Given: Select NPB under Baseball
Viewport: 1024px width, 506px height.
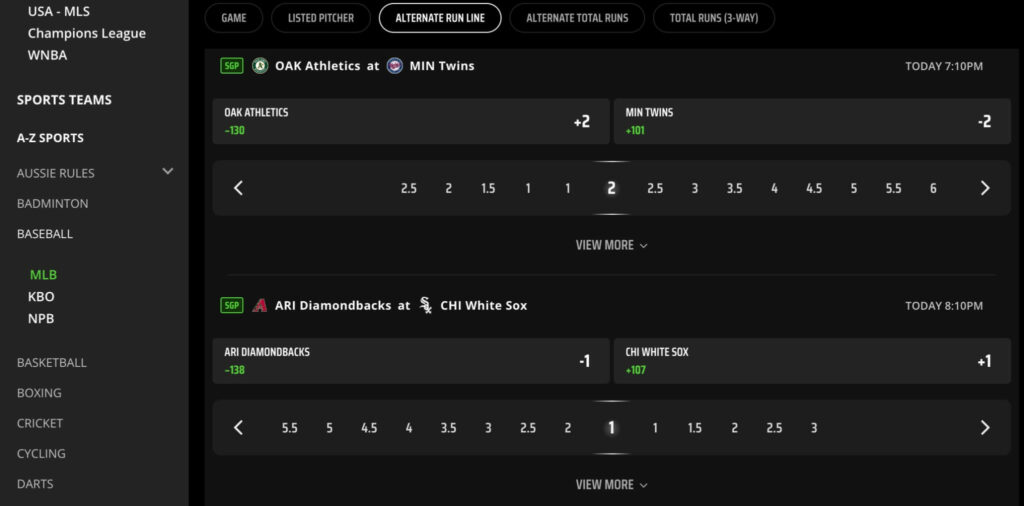Looking at the screenshot, I should click(x=41, y=319).
